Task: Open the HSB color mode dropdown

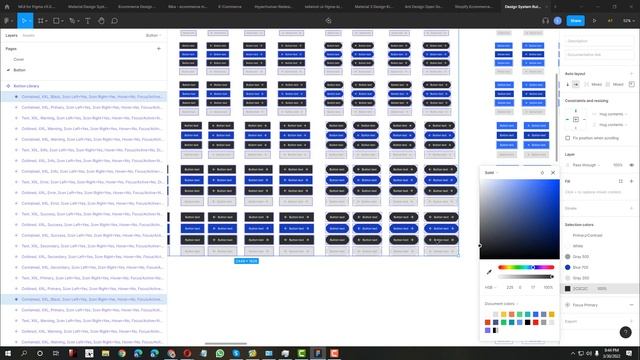Action: (490, 287)
